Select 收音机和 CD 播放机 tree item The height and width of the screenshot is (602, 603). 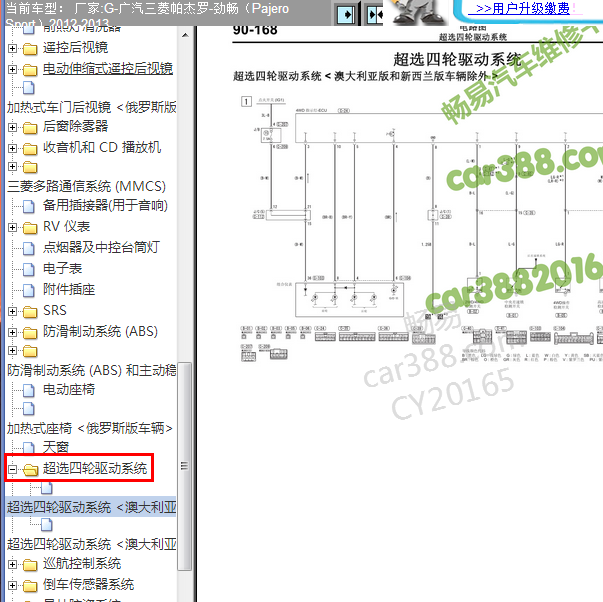pos(101,147)
